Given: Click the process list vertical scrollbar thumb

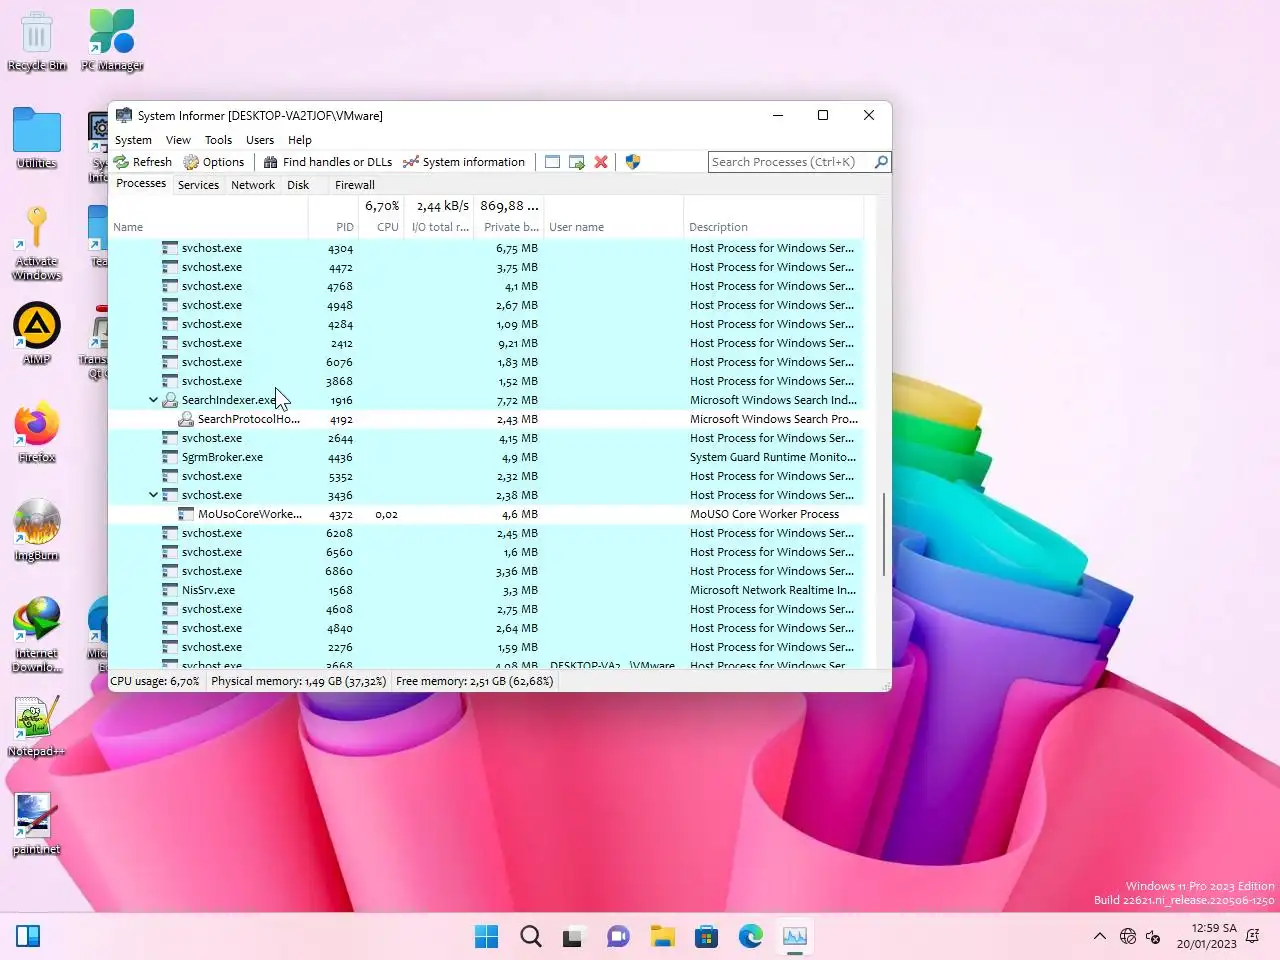Looking at the screenshot, I should 884,534.
